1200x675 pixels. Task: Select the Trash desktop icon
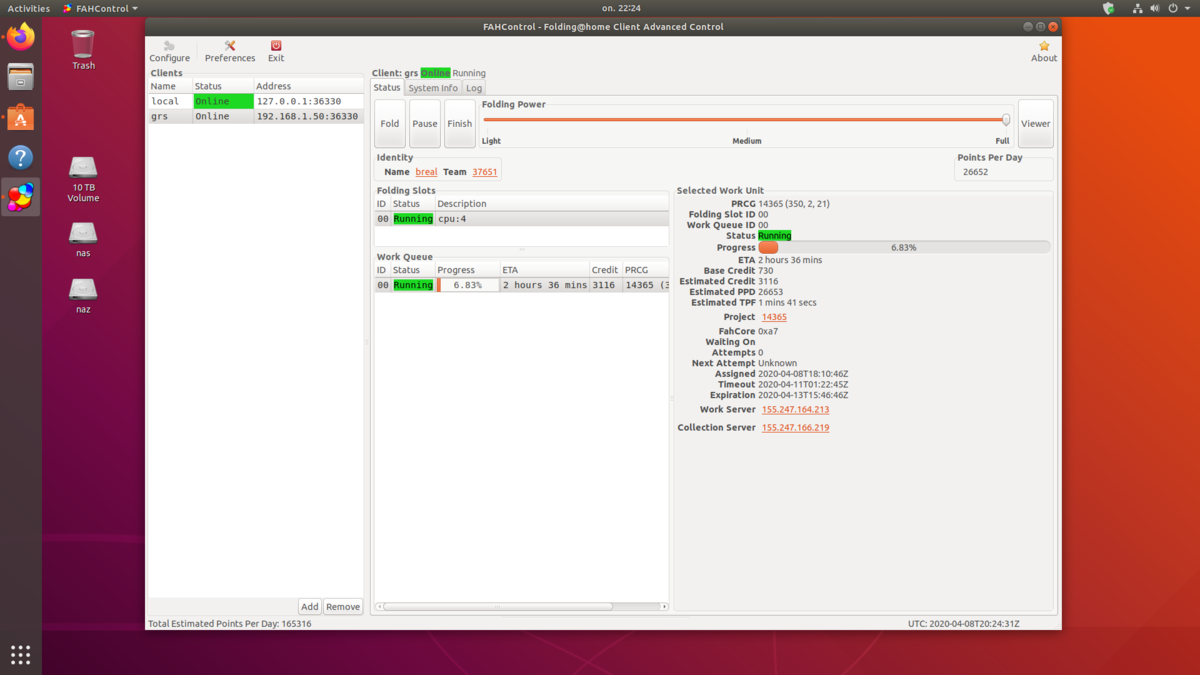(83, 50)
